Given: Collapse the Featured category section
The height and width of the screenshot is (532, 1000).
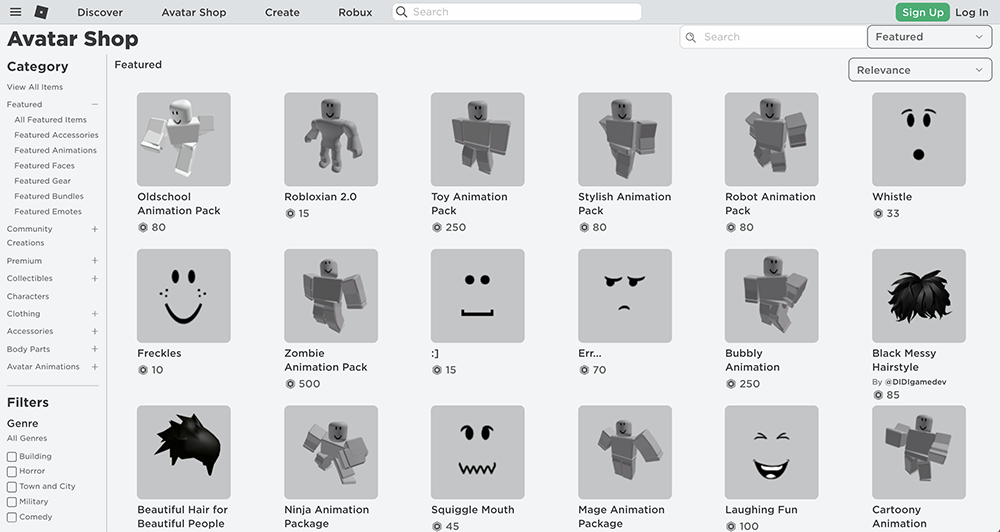Looking at the screenshot, I should coord(95,105).
